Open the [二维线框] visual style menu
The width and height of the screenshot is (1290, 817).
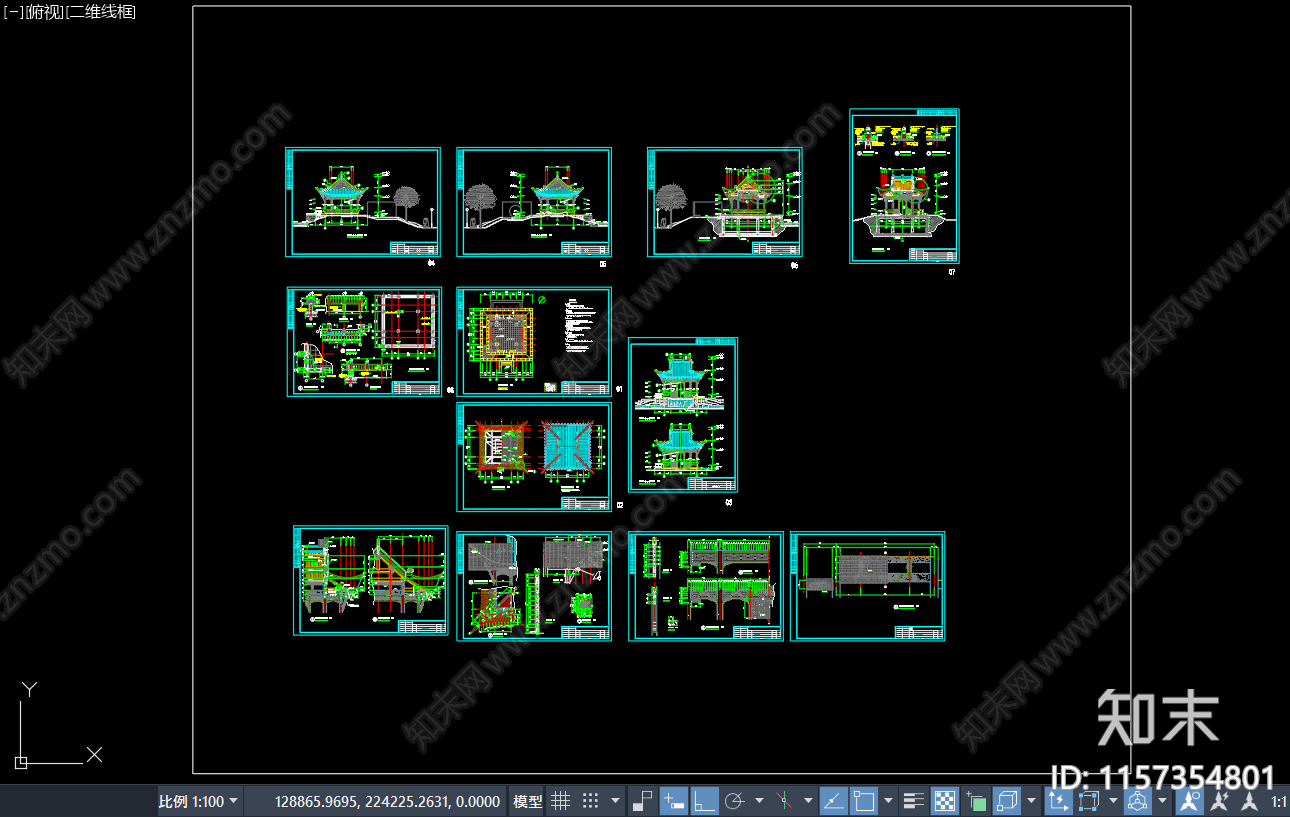(100, 12)
